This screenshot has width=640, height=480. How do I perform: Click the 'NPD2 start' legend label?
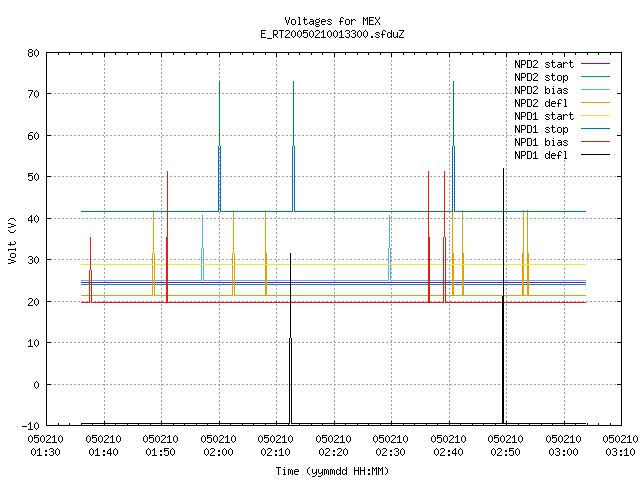coord(544,64)
